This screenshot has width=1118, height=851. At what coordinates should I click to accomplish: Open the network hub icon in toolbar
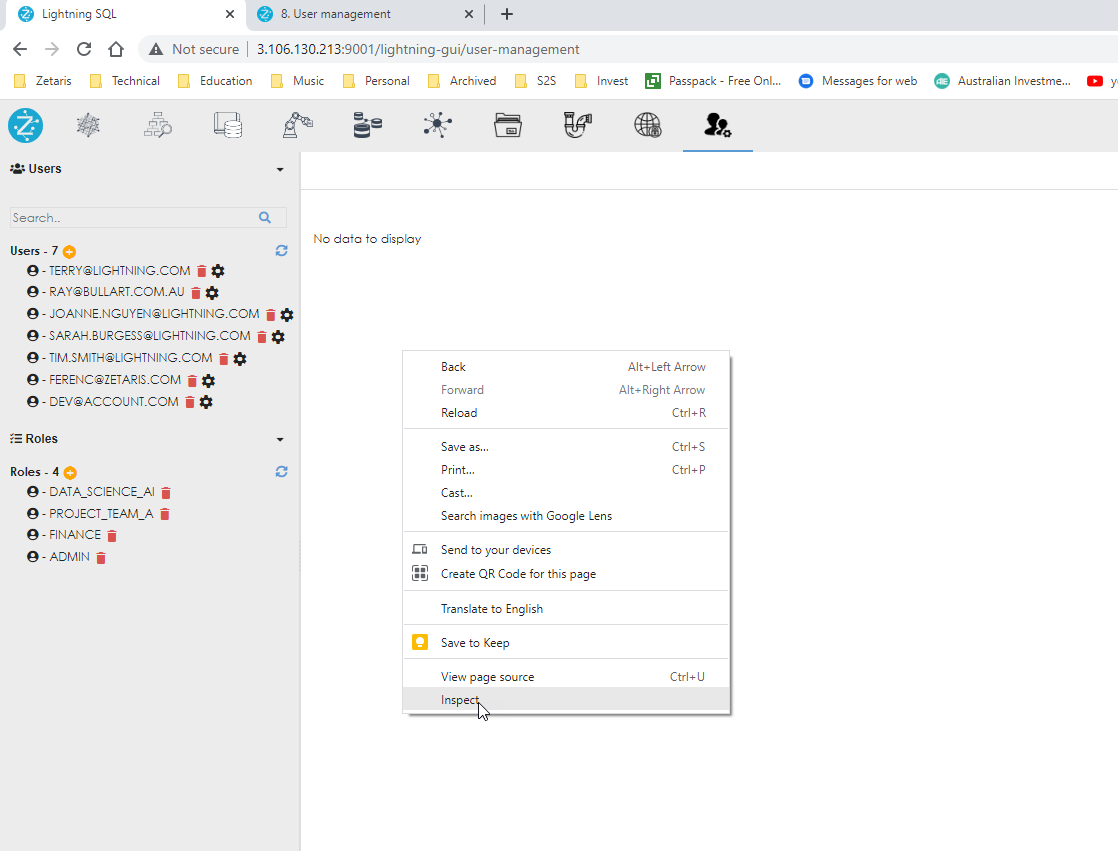pos(437,125)
